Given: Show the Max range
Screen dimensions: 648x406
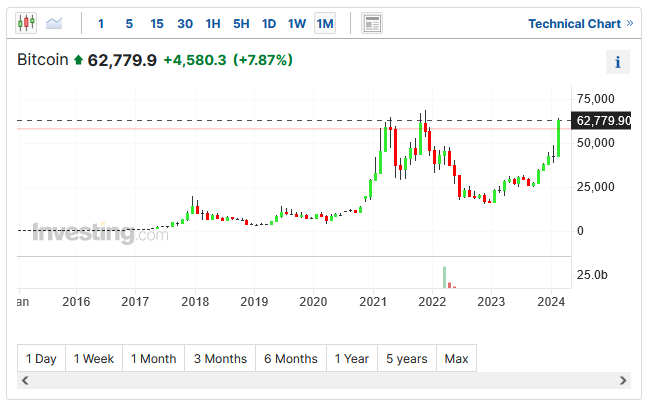Looking at the screenshot, I should pyautogui.click(x=456, y=358).
